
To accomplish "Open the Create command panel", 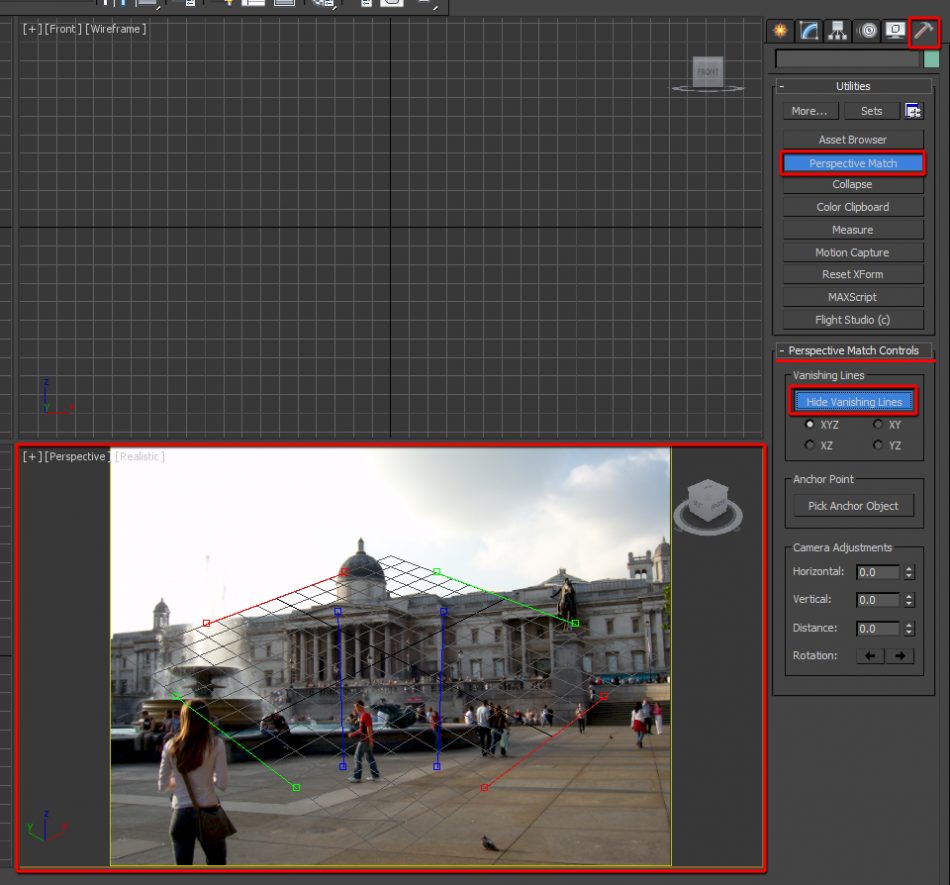I will coord(779,30).
